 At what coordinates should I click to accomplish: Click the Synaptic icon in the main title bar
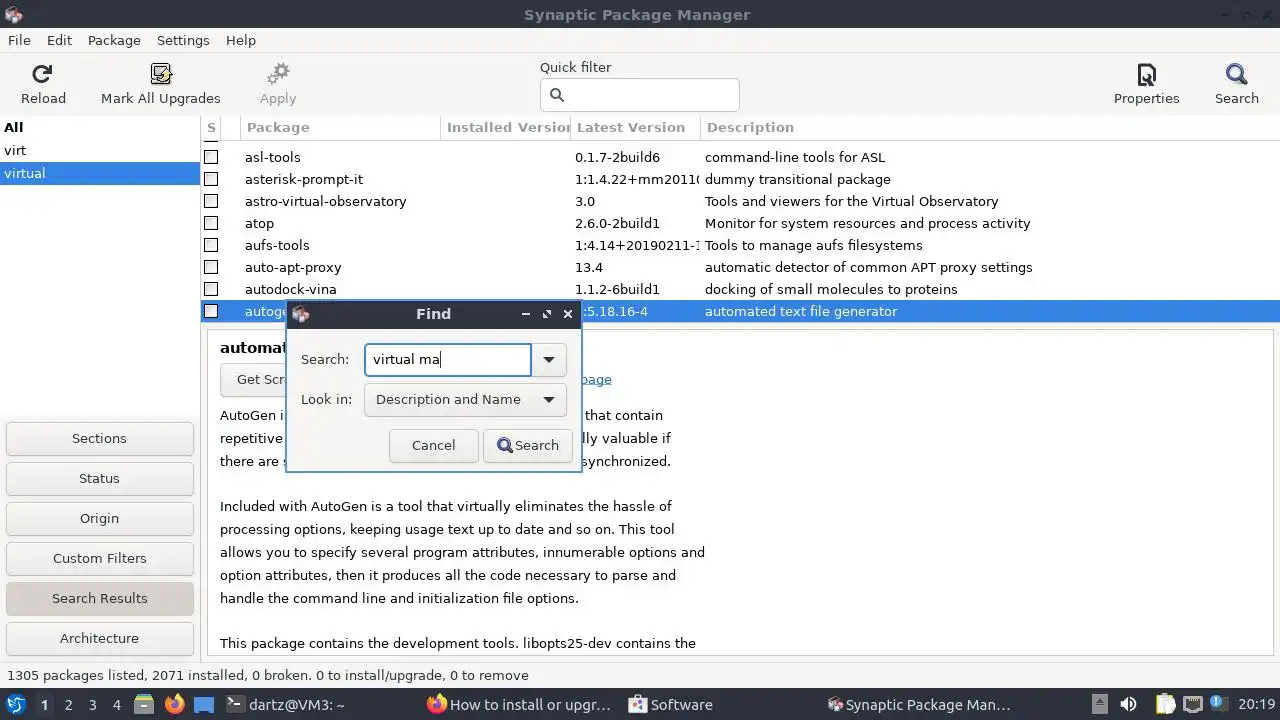pyautogui.click(x=13, y=14)
